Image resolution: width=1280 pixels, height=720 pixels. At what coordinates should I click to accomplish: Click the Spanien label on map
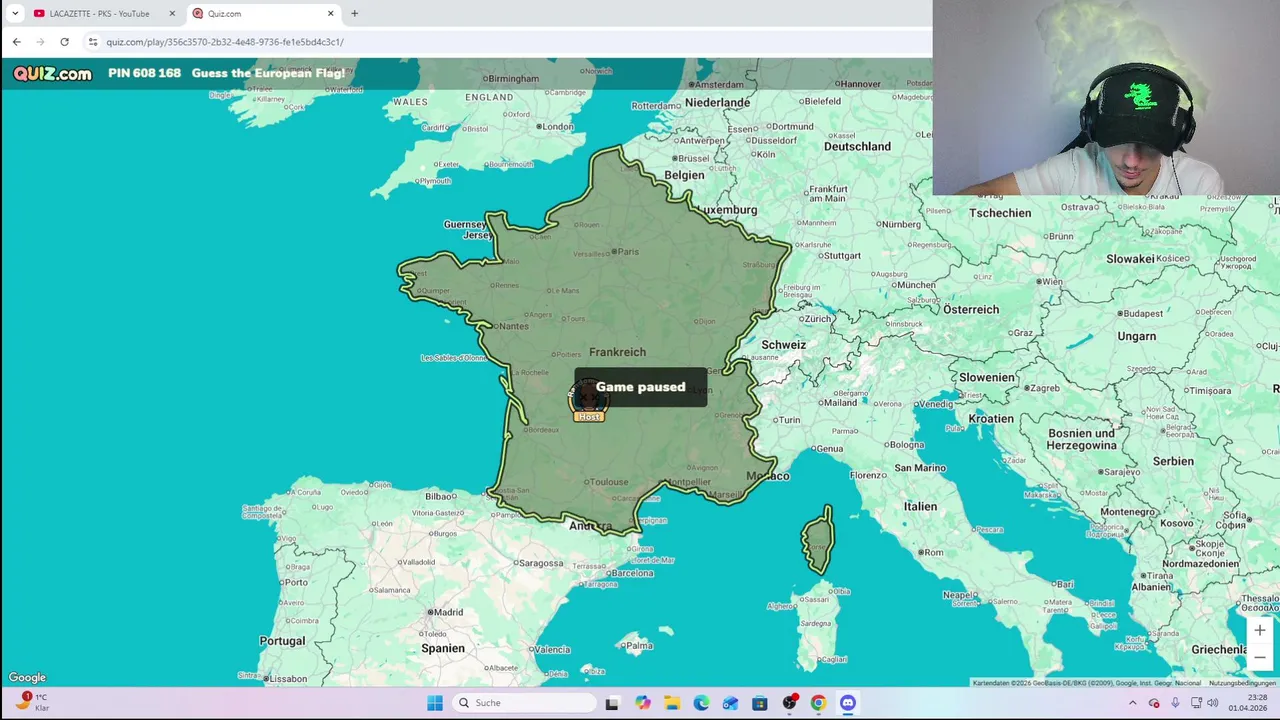[443, 648]
